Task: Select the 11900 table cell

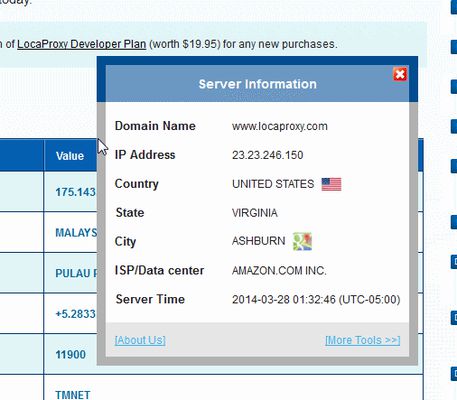Action: click(70, 354)
